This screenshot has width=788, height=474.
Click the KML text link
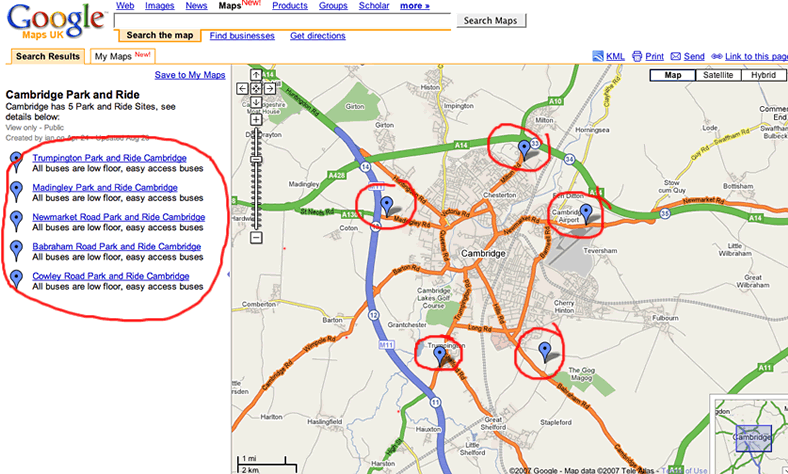pyautogui.click(x=615, y=56)
